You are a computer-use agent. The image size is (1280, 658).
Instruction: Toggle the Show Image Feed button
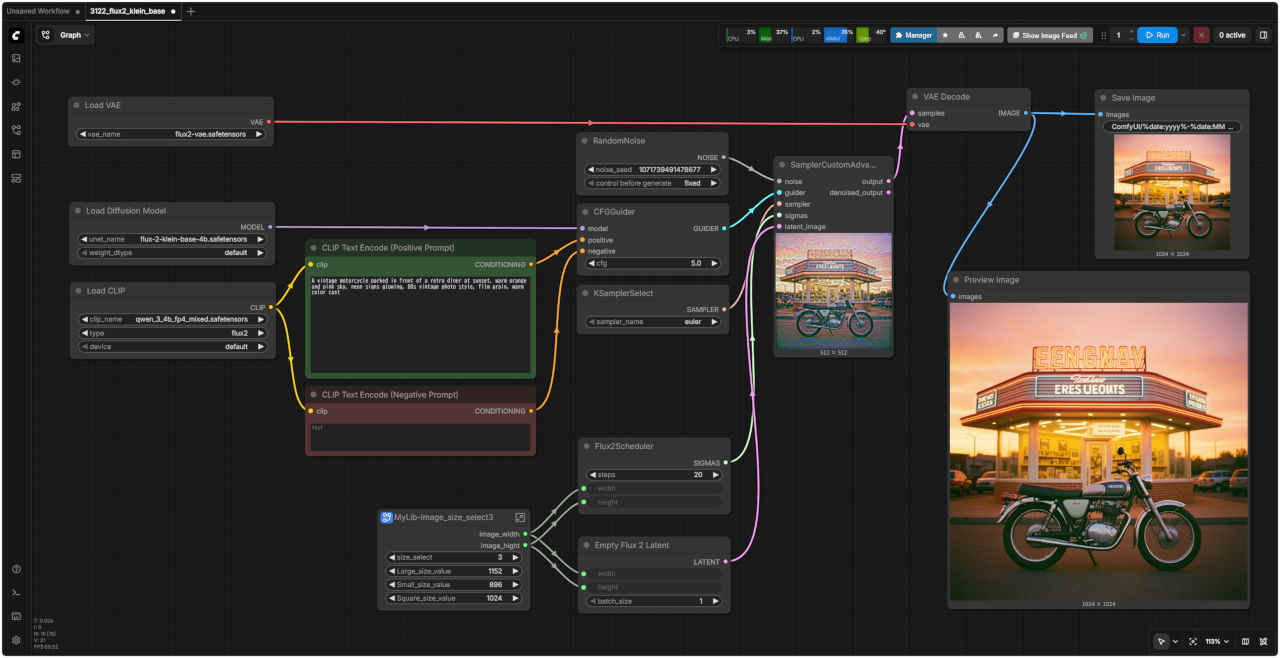click(1049, 35)
